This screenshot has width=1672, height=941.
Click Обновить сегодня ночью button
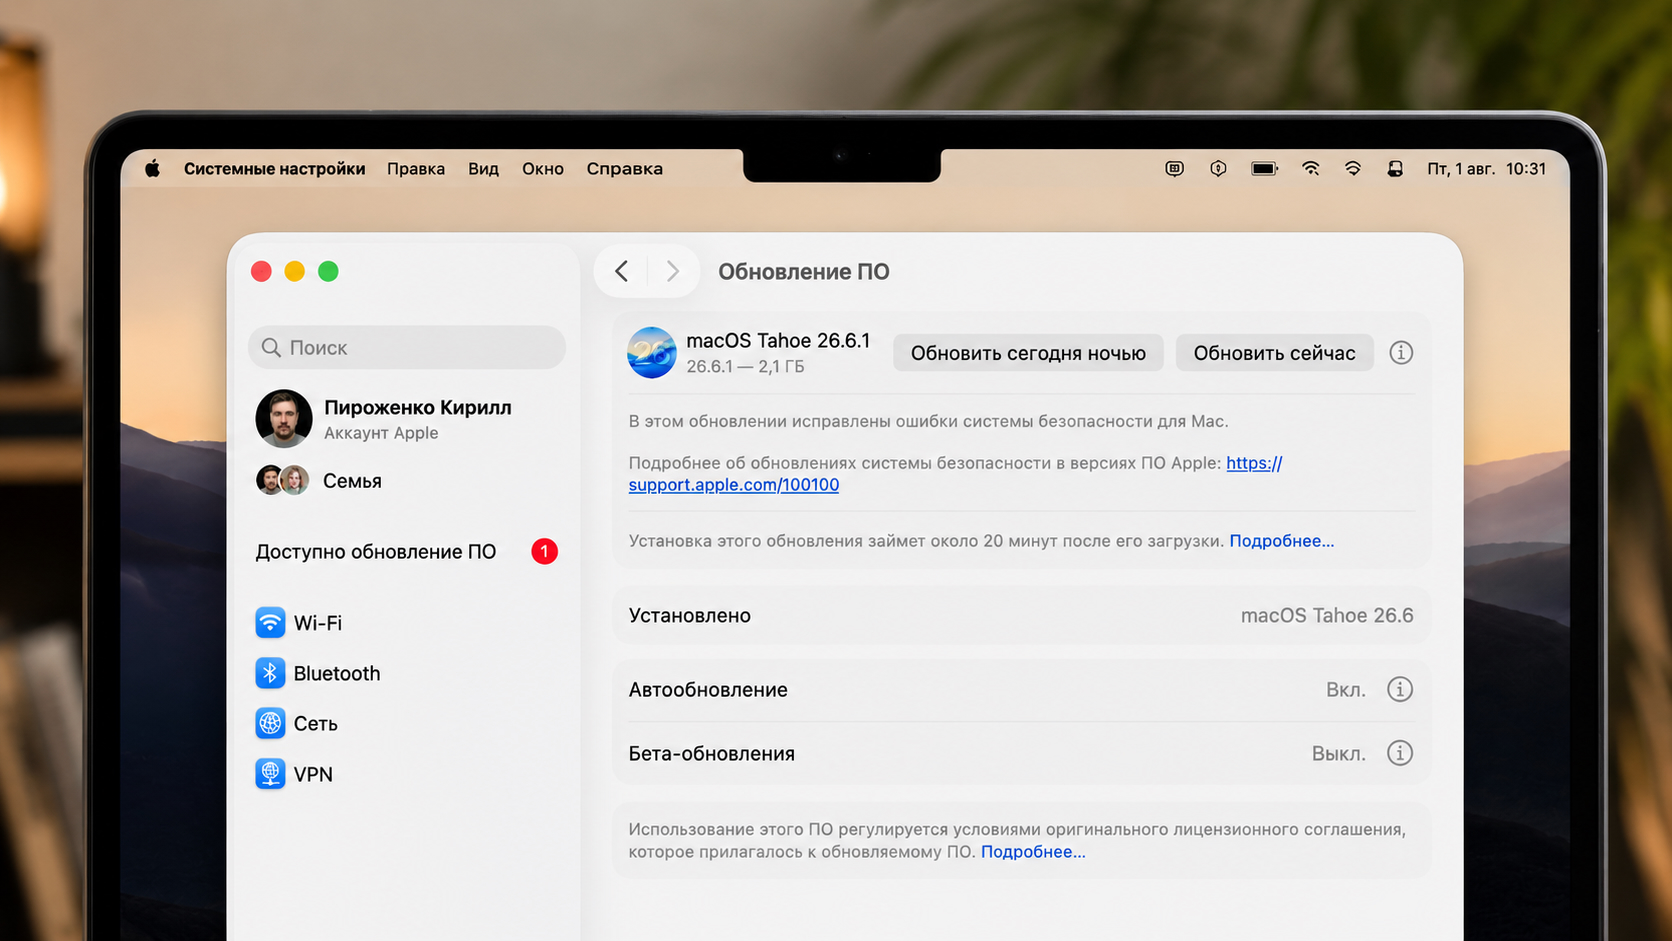click(1028, 353)
